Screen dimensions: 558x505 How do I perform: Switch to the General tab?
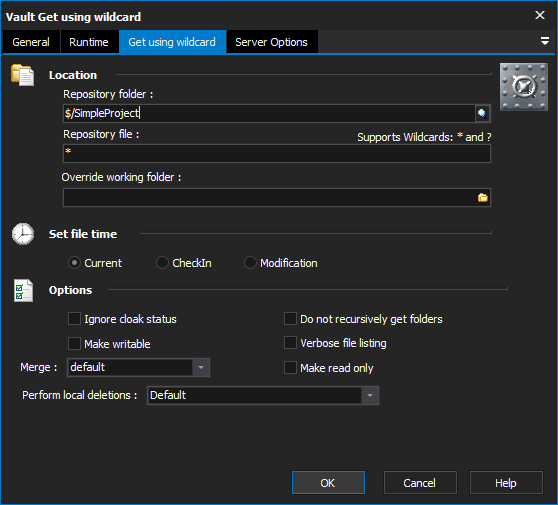tap(31, 42)
